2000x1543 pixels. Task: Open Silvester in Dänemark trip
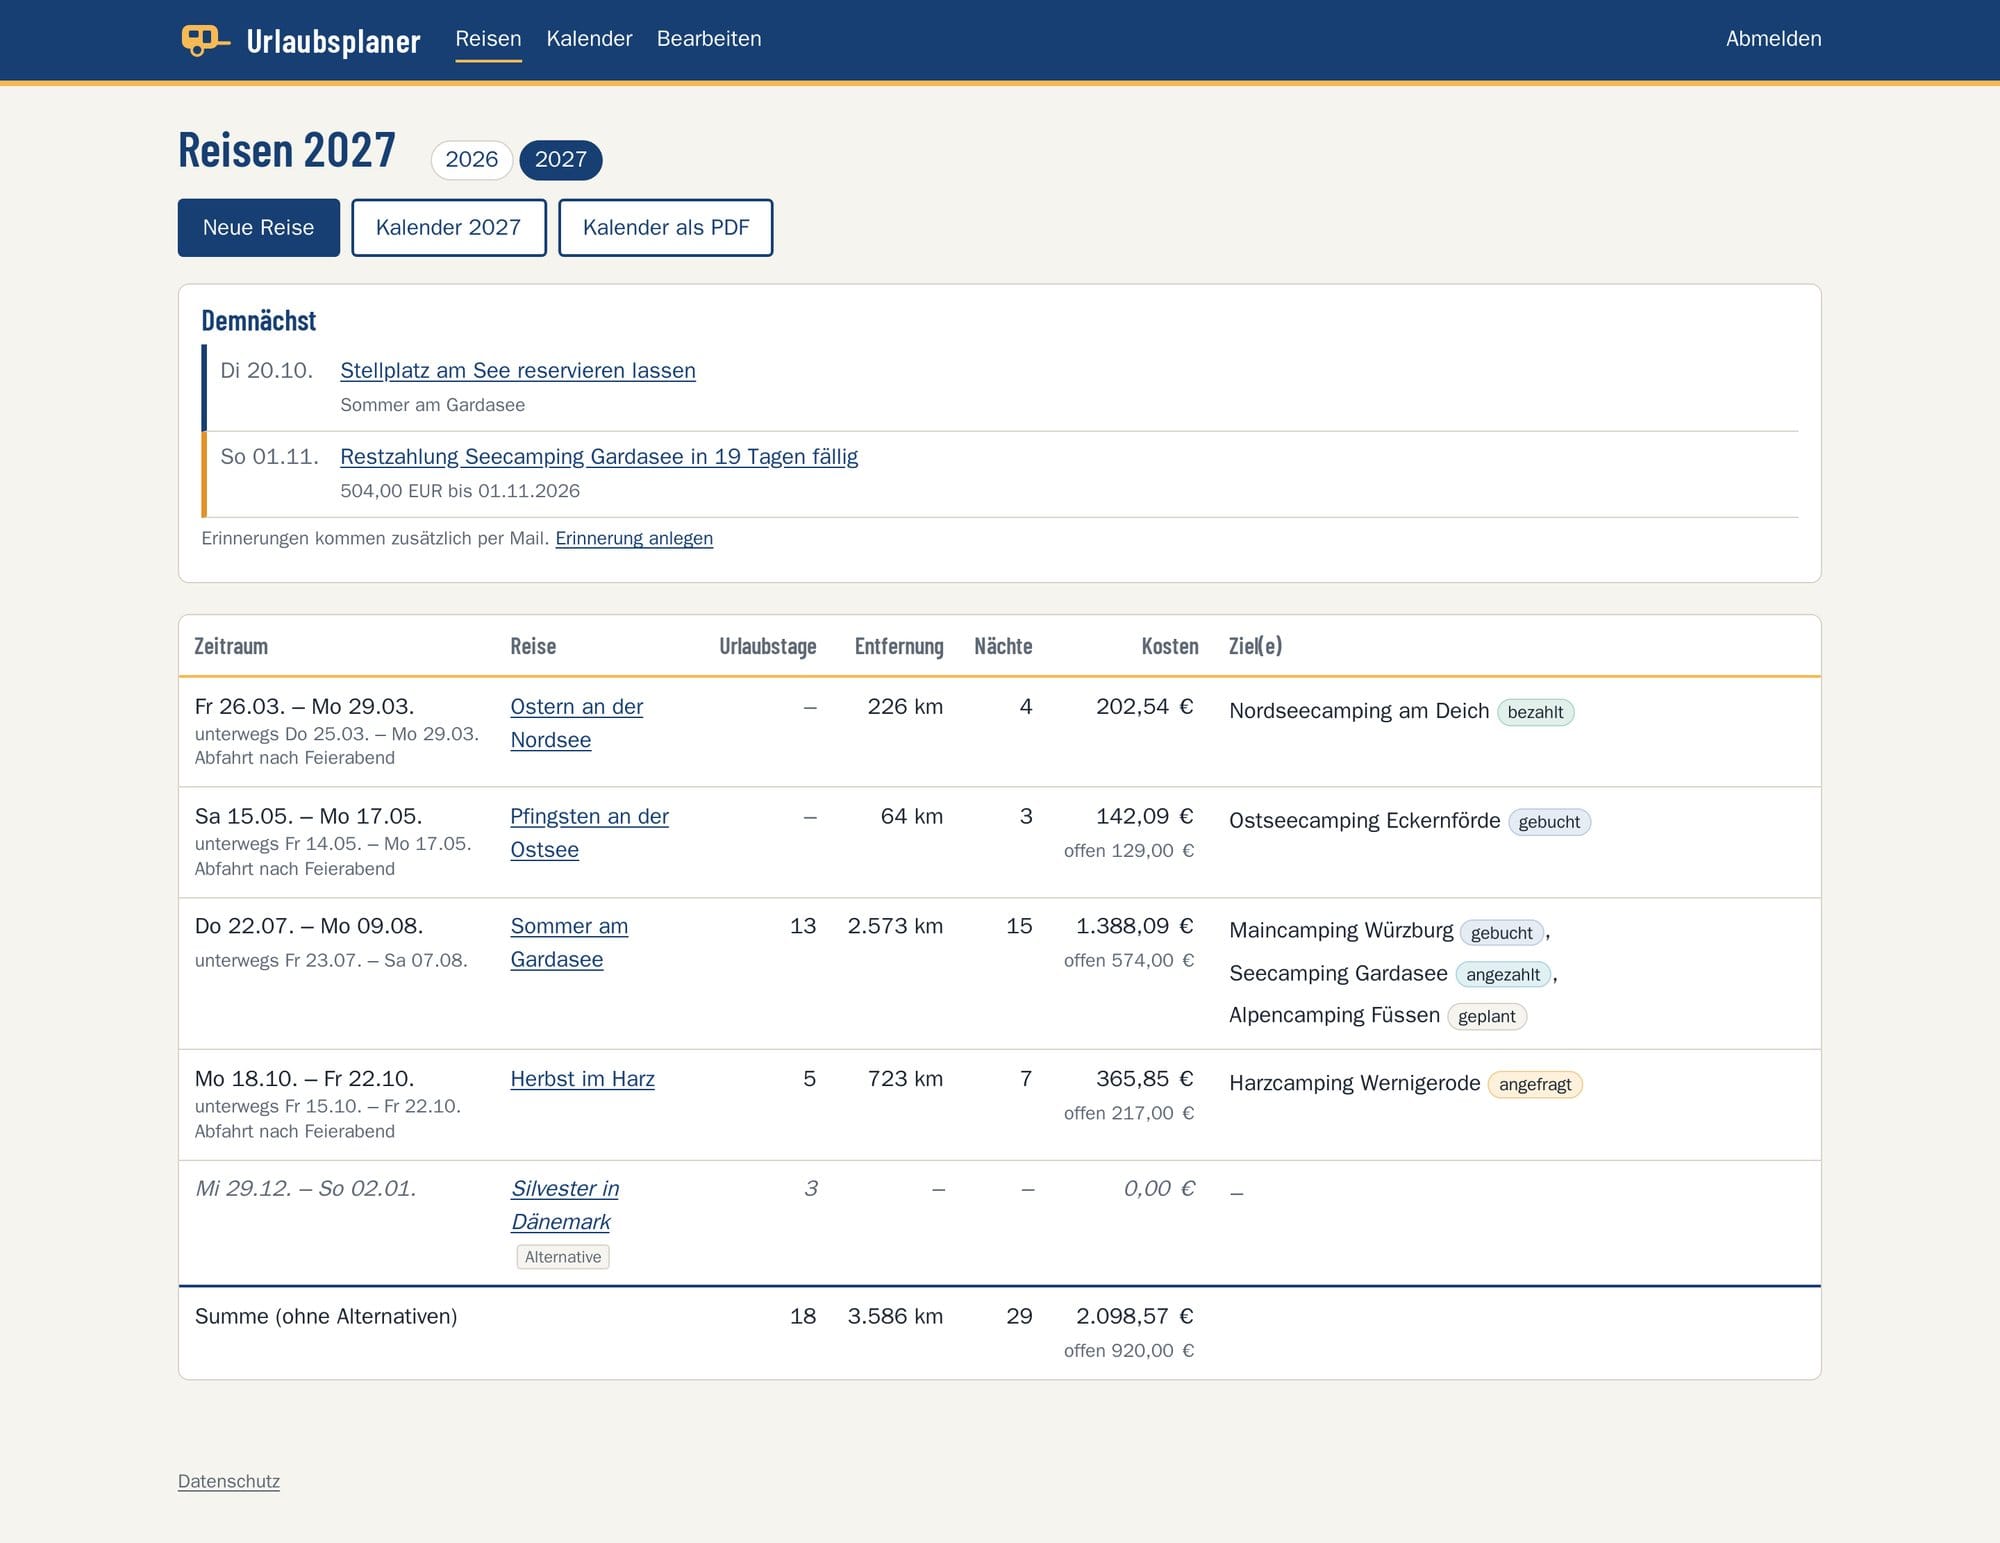pyautogui.click(x=565, y=1205)
